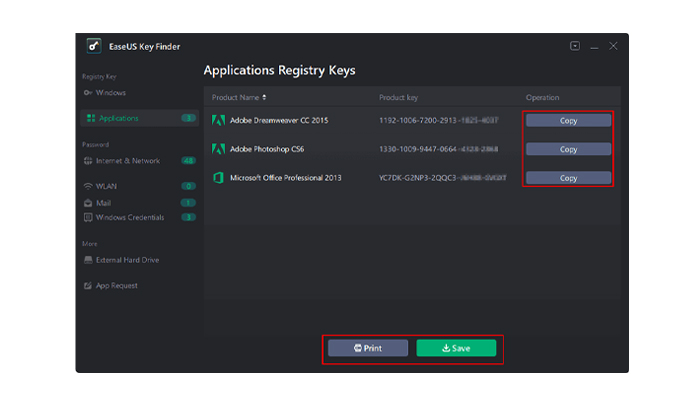Save the registry keys list

[x=456, y=348]
